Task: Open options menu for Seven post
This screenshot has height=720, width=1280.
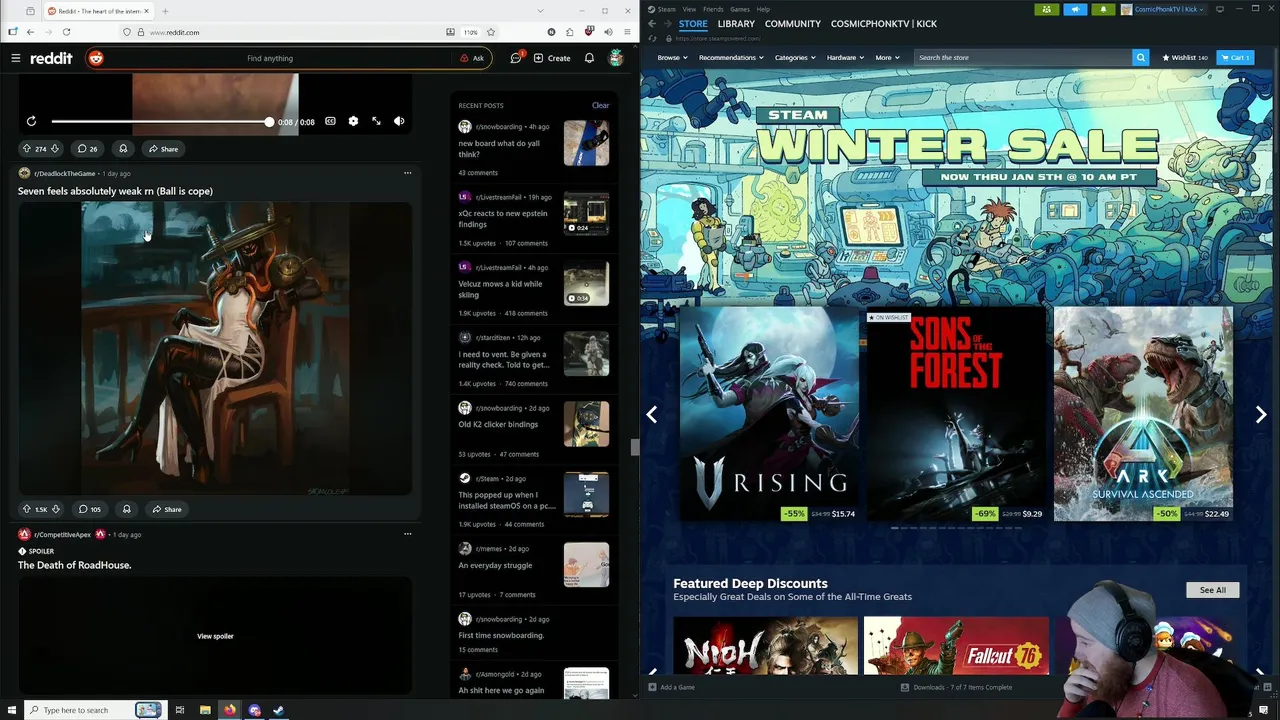Action: (407, 173)
